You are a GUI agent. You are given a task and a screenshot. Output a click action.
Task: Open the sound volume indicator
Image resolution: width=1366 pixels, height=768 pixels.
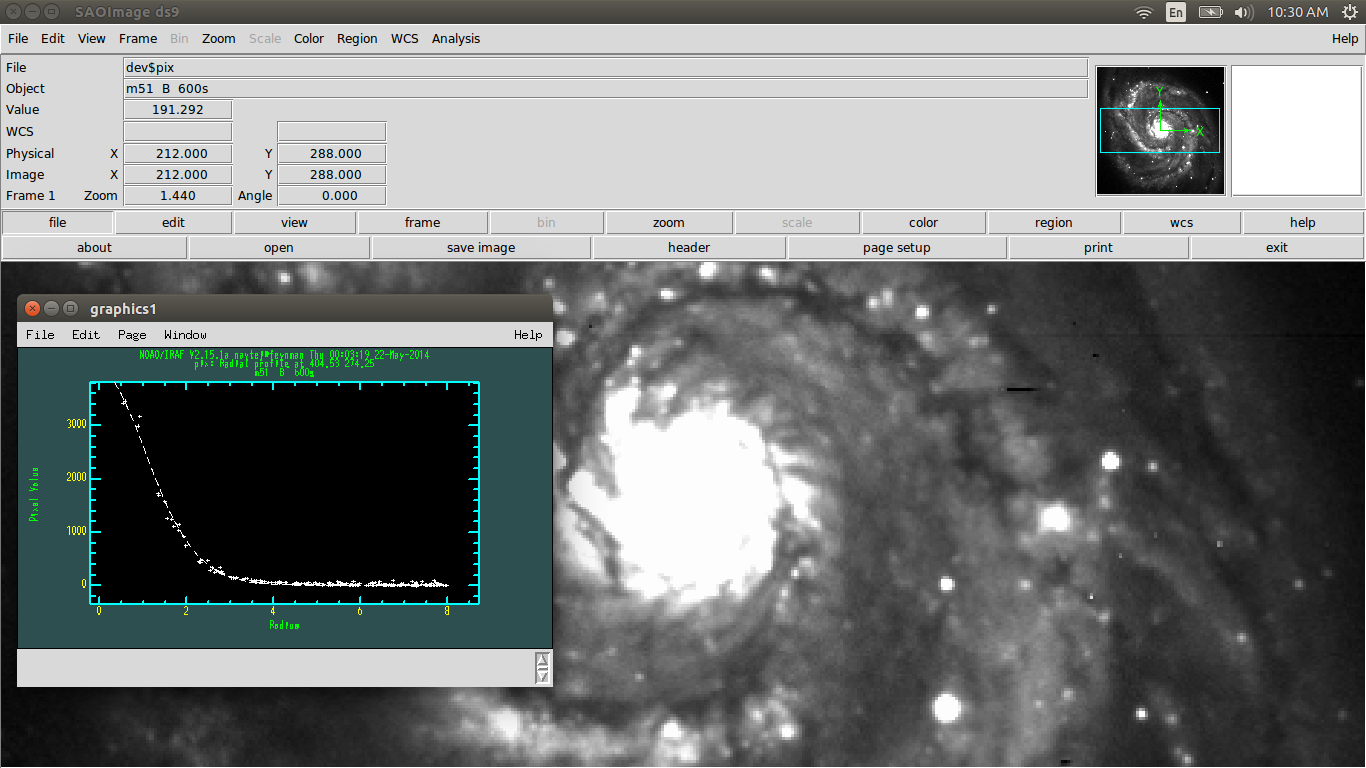1244,12
